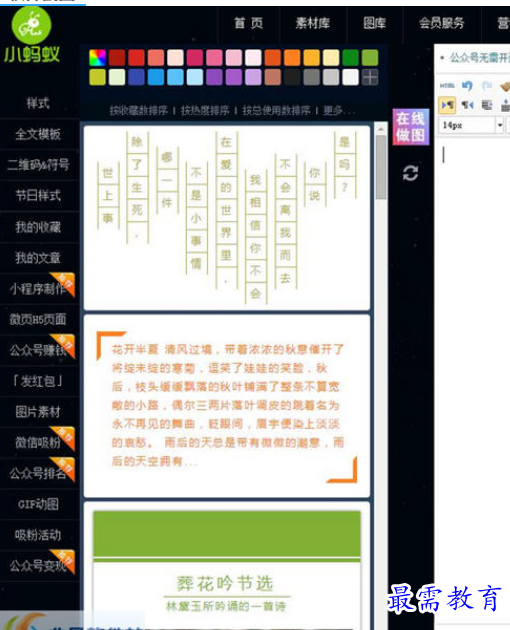Open 全文模板 templates section
Viewport: 510px width, 630px height.
[39, 134]
